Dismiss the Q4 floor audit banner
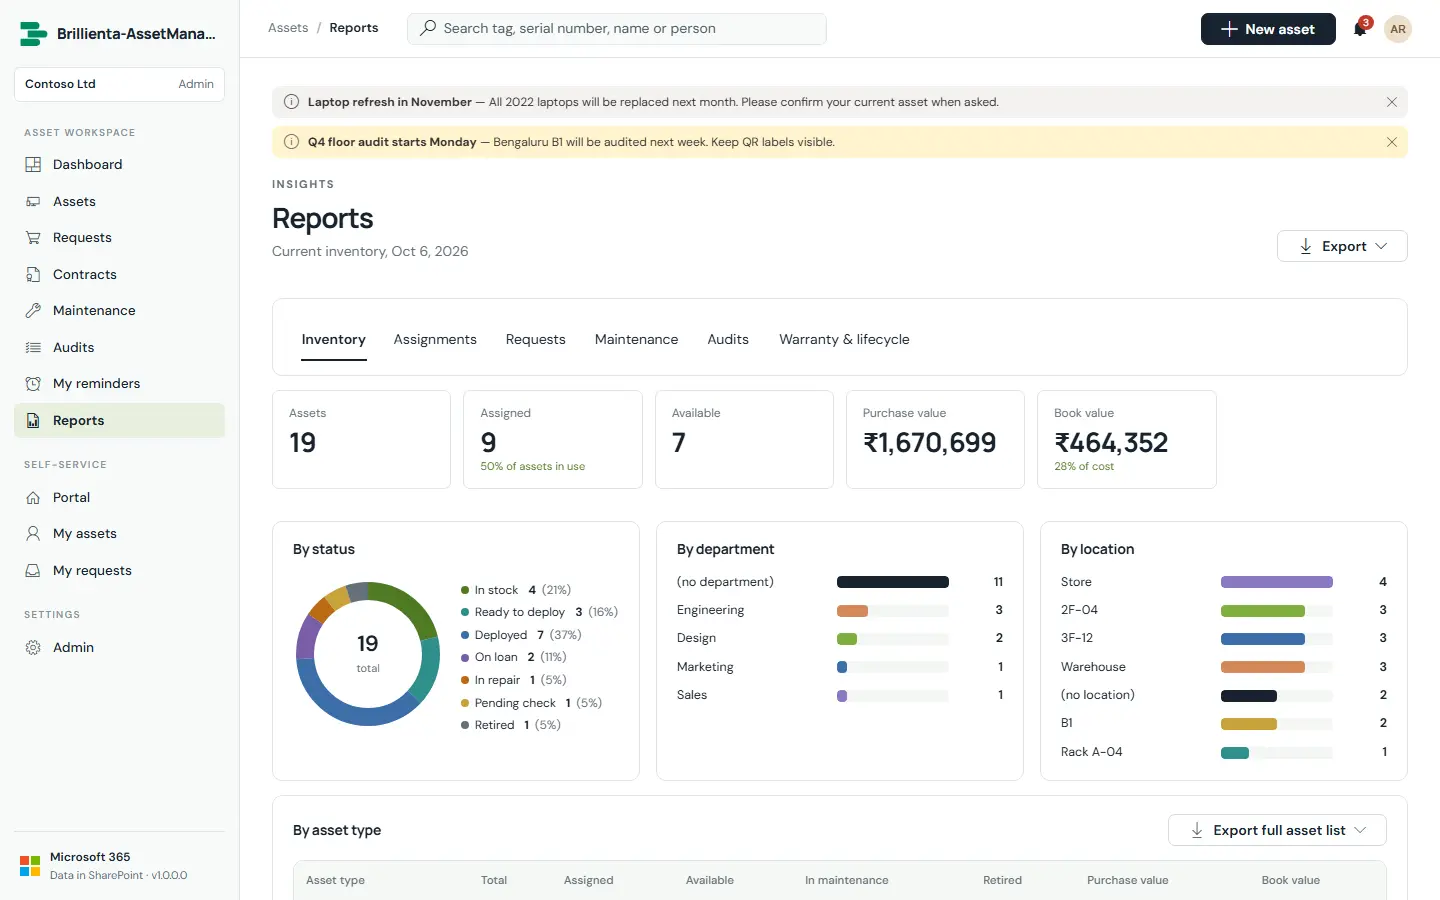 [x=1392, y=142]
